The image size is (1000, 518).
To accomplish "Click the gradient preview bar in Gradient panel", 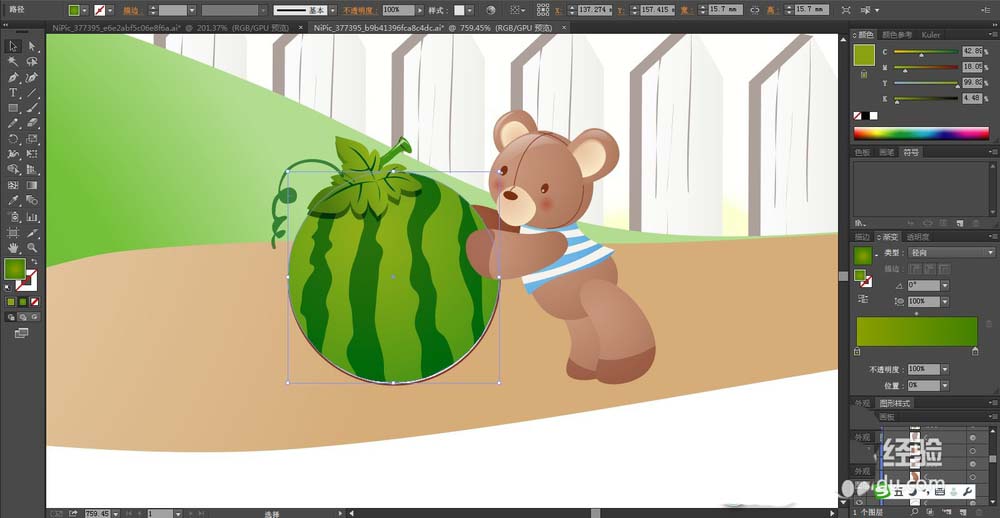I will [x=916, y=332].
